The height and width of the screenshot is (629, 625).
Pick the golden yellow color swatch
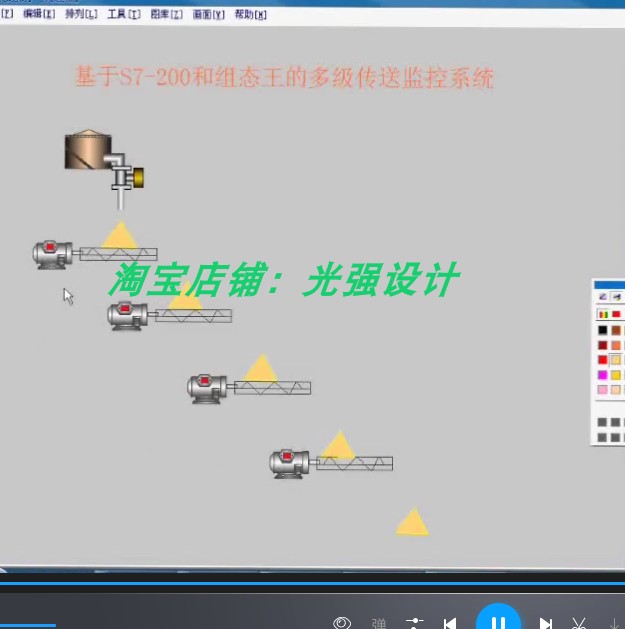tap(616, 375)
